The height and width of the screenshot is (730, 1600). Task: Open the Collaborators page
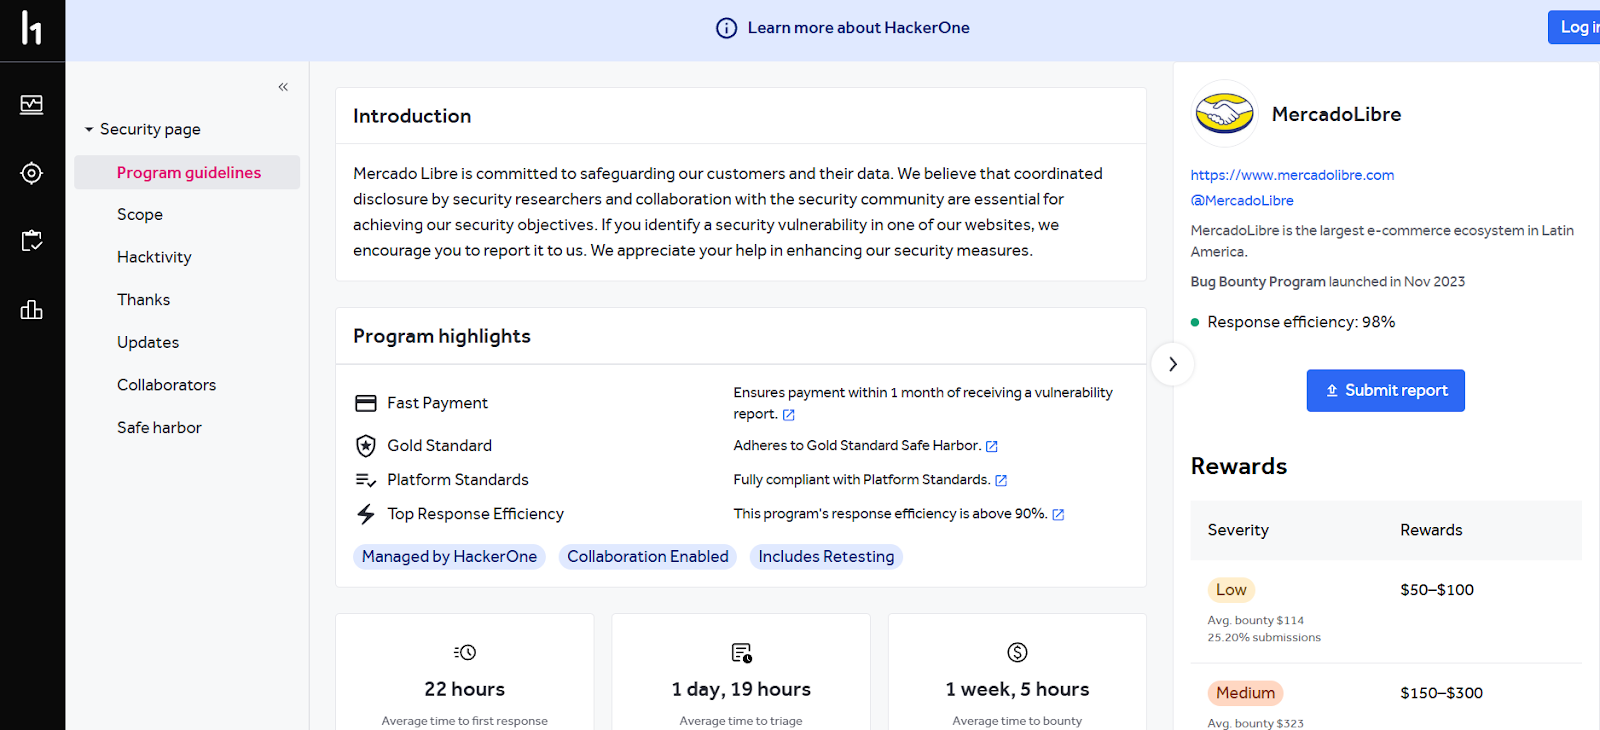[166, 385]
